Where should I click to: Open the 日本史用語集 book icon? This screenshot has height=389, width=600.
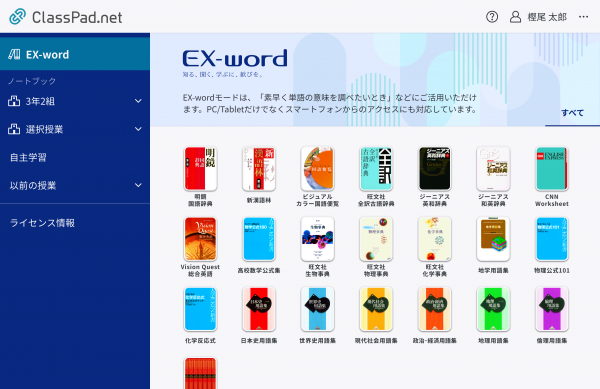click(x=259, y=309)
